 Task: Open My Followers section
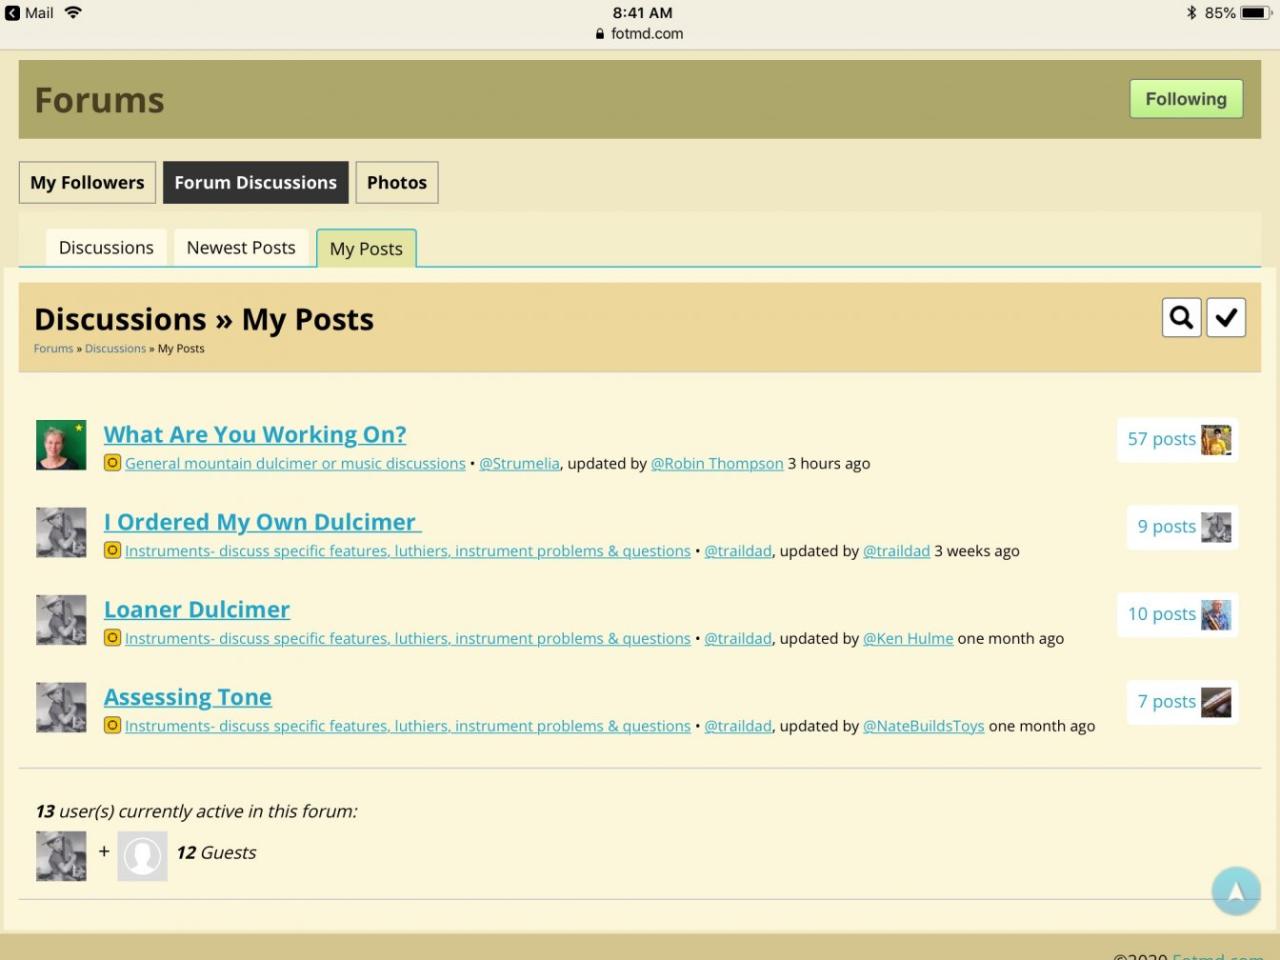tap(87, 183)
